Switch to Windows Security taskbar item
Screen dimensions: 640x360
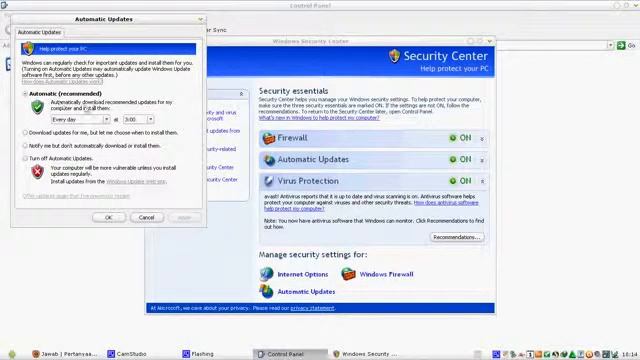(x=365, y=354)
